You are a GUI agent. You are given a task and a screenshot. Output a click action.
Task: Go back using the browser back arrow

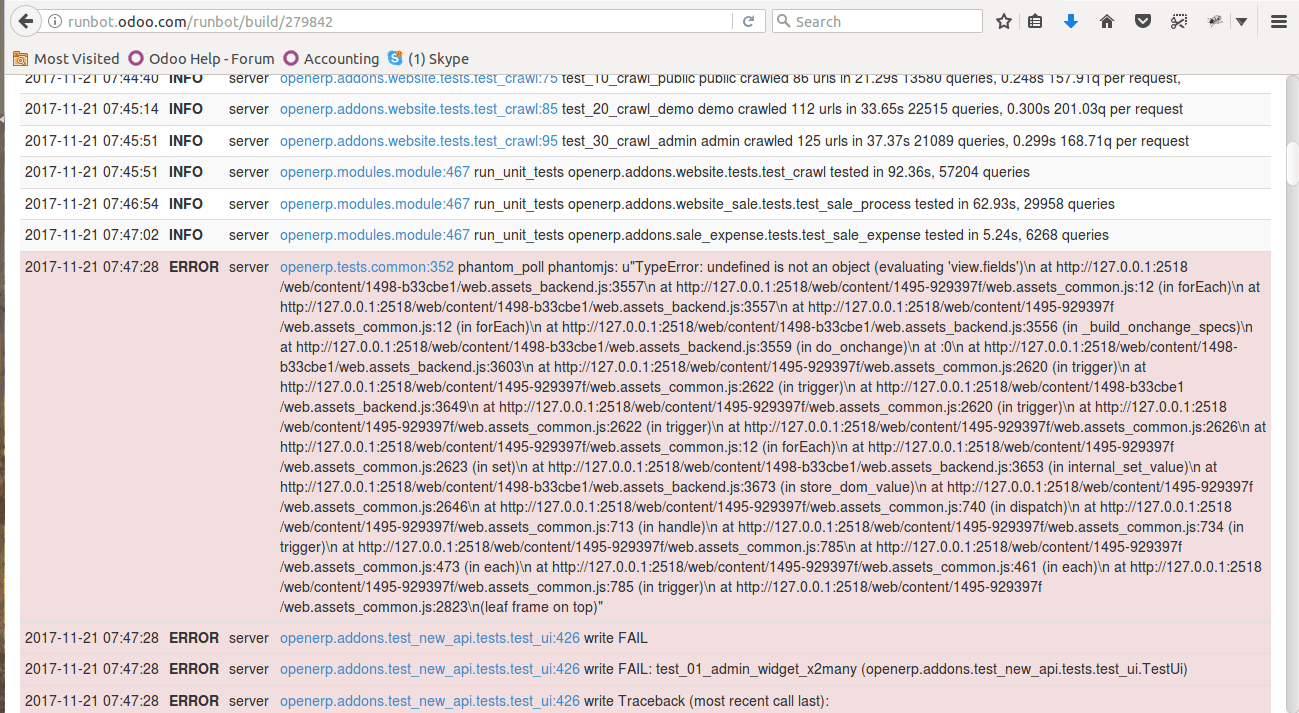tap(26, 21)
